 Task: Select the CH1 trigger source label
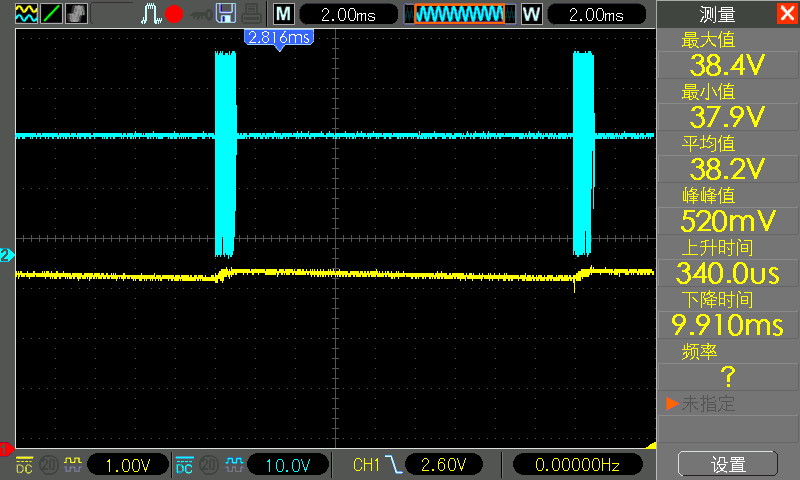click(x=366, y=465)
